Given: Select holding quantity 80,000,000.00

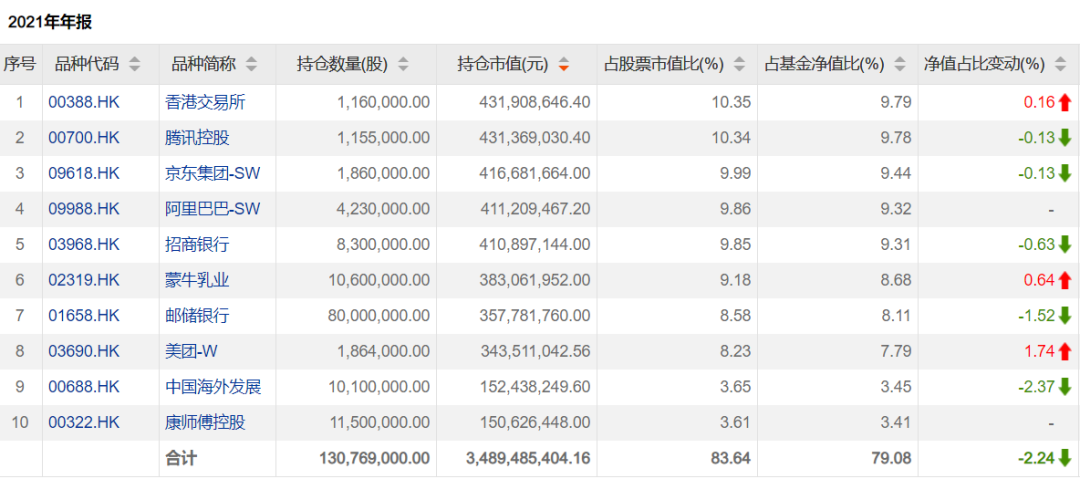Looking at the screenshot, I should tap(380, 316).
